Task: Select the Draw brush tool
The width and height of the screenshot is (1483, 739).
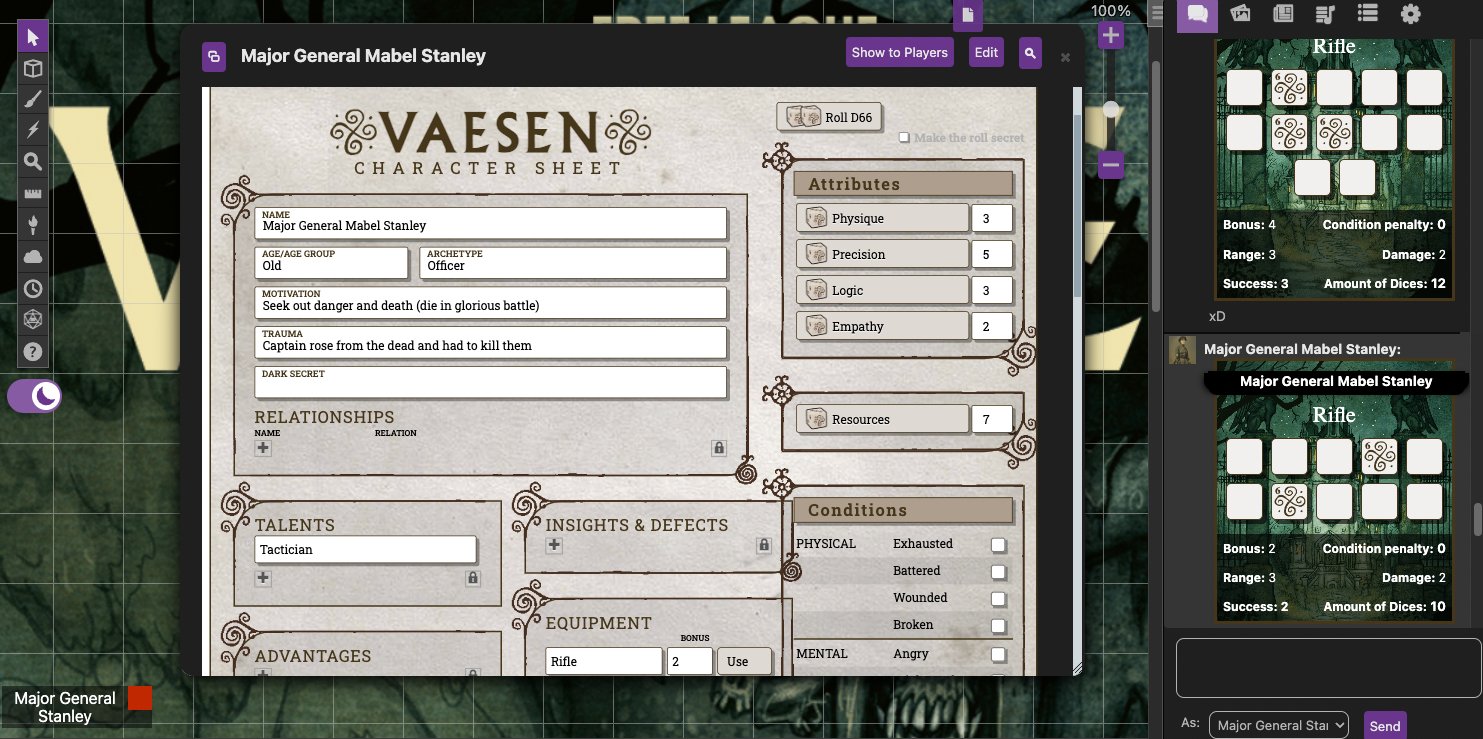Action: (33, 99)
